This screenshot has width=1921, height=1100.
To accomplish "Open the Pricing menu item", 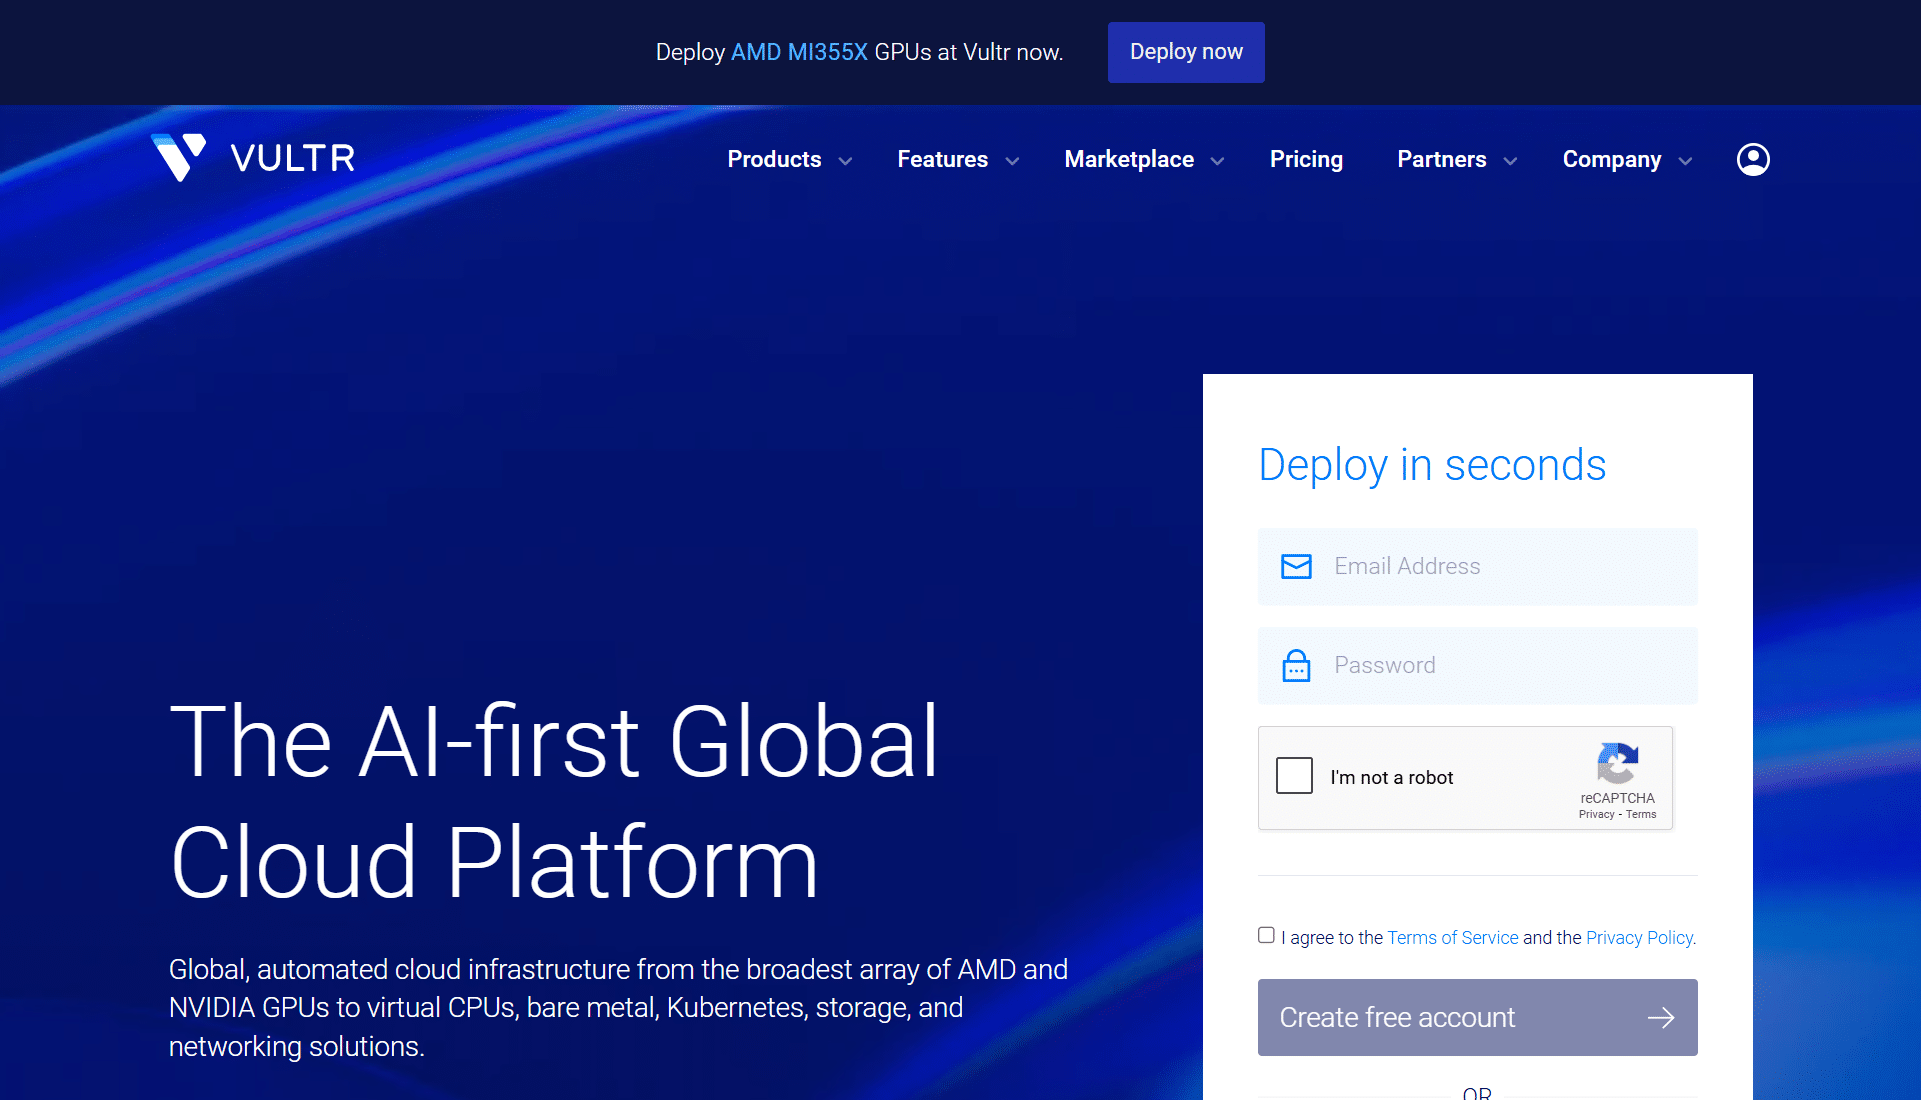I will (1305, 160).
